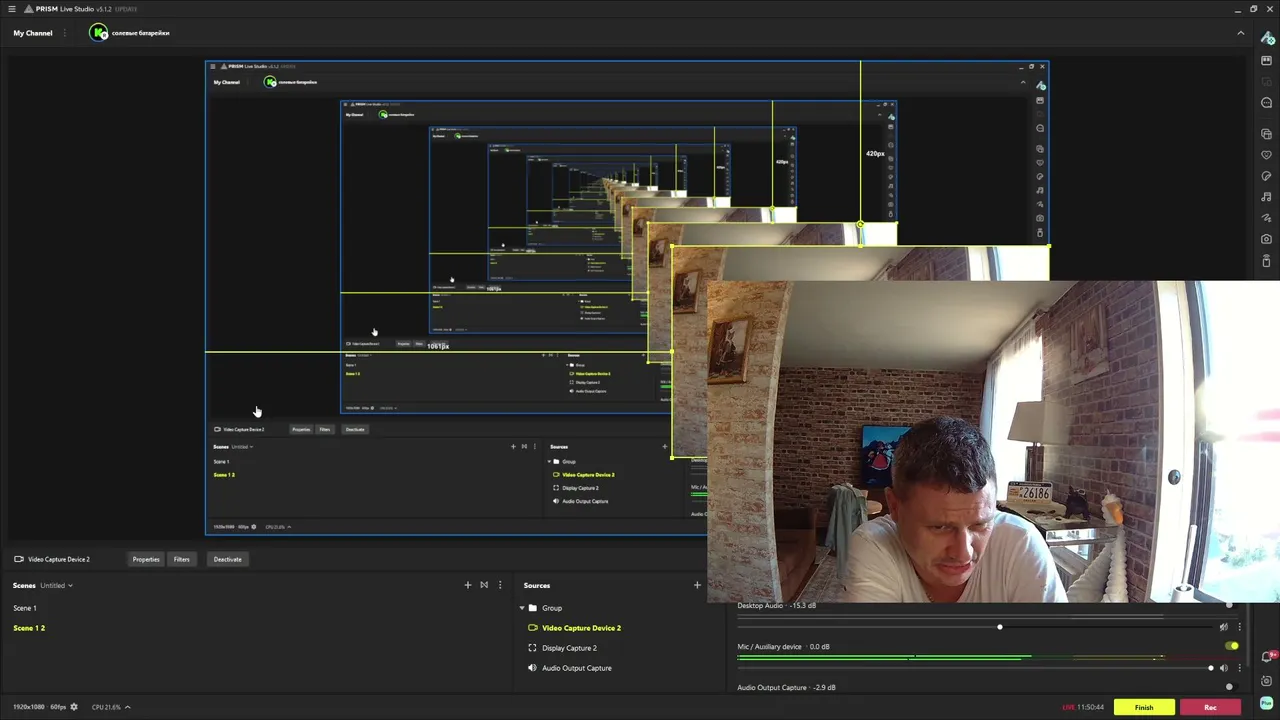Open the camera icon in sidebar
This screenshot has height=720, width=1280.
(x=1266, y=239)
